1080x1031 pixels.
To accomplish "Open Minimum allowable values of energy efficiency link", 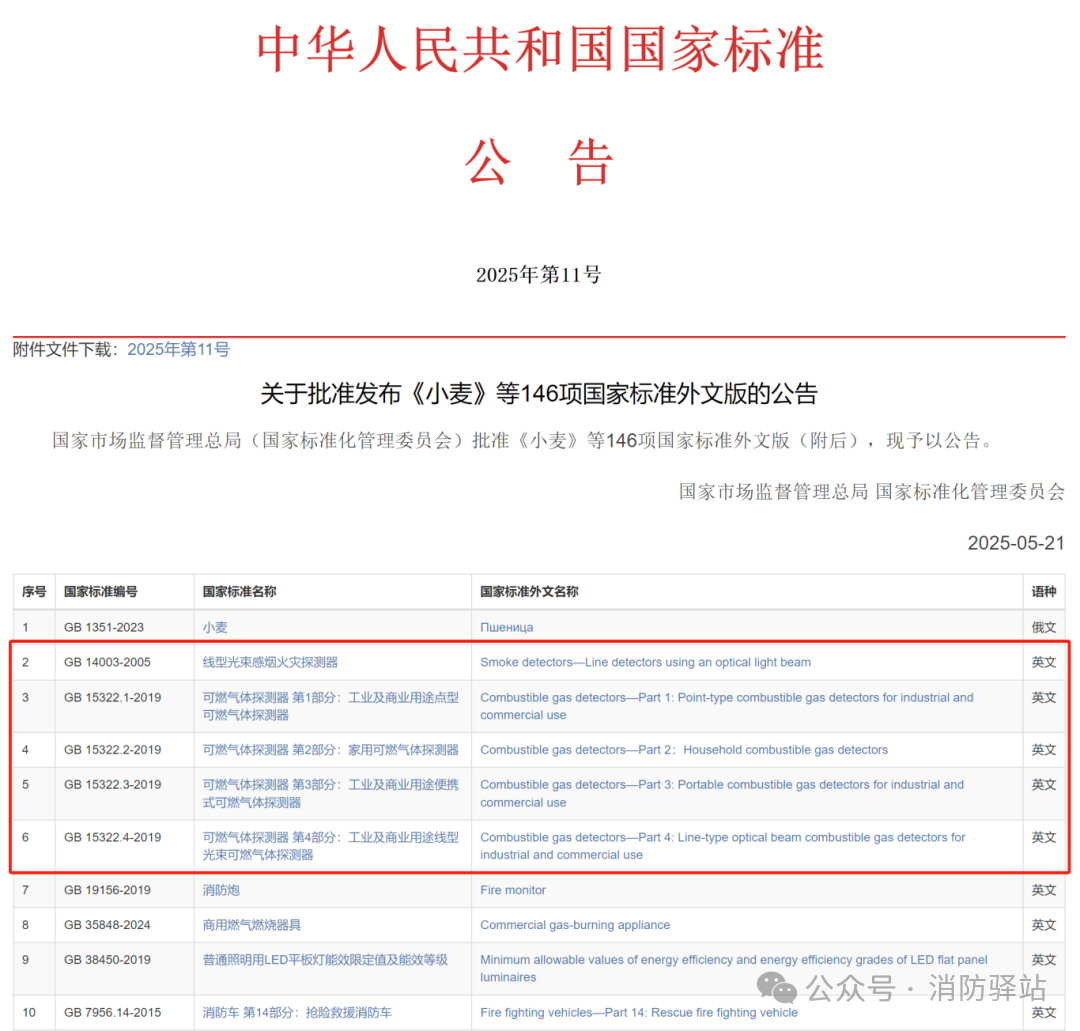I will coord(734,968).
